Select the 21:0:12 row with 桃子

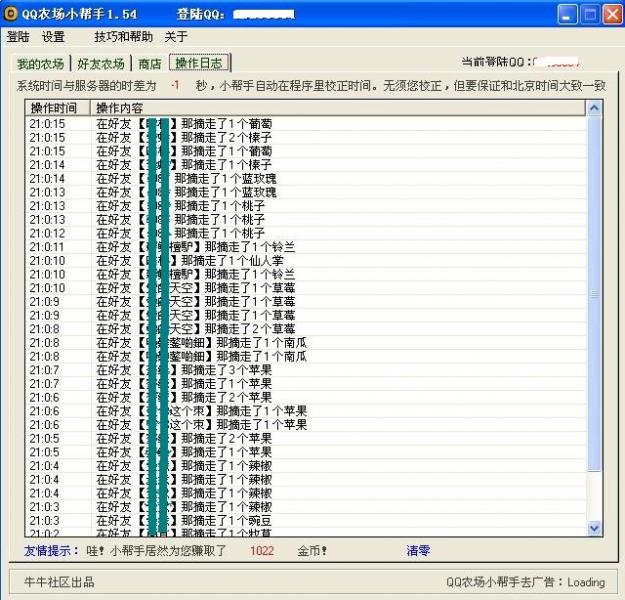tap(305, 233)
